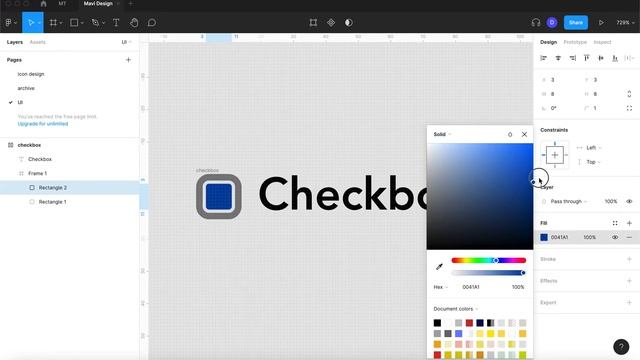Open fill Style library icon
The width and height of the screenshot is (640, 360).
tap(615, 223)
